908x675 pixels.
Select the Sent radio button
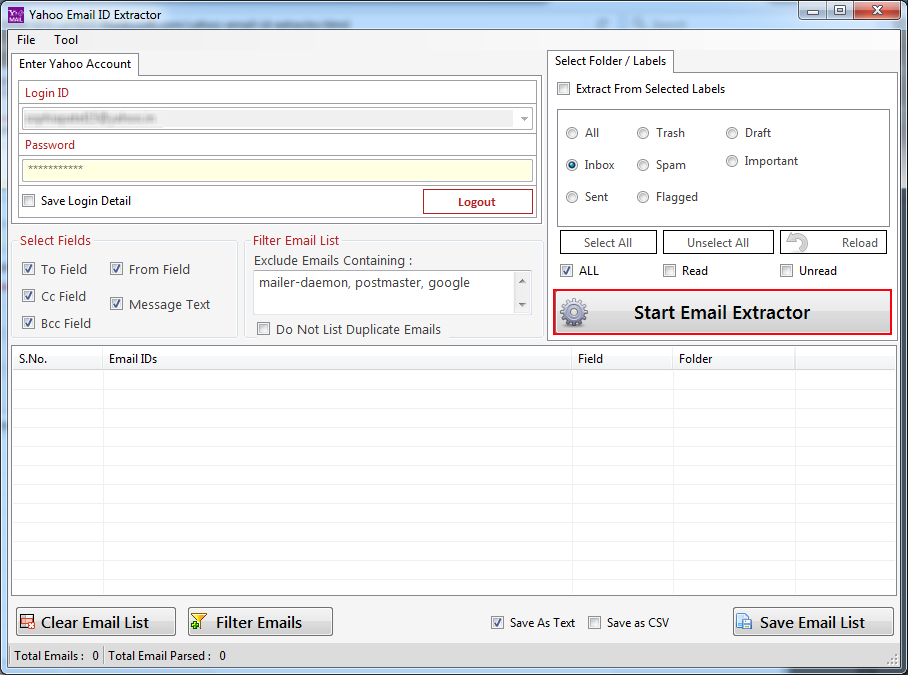[572, 197]
